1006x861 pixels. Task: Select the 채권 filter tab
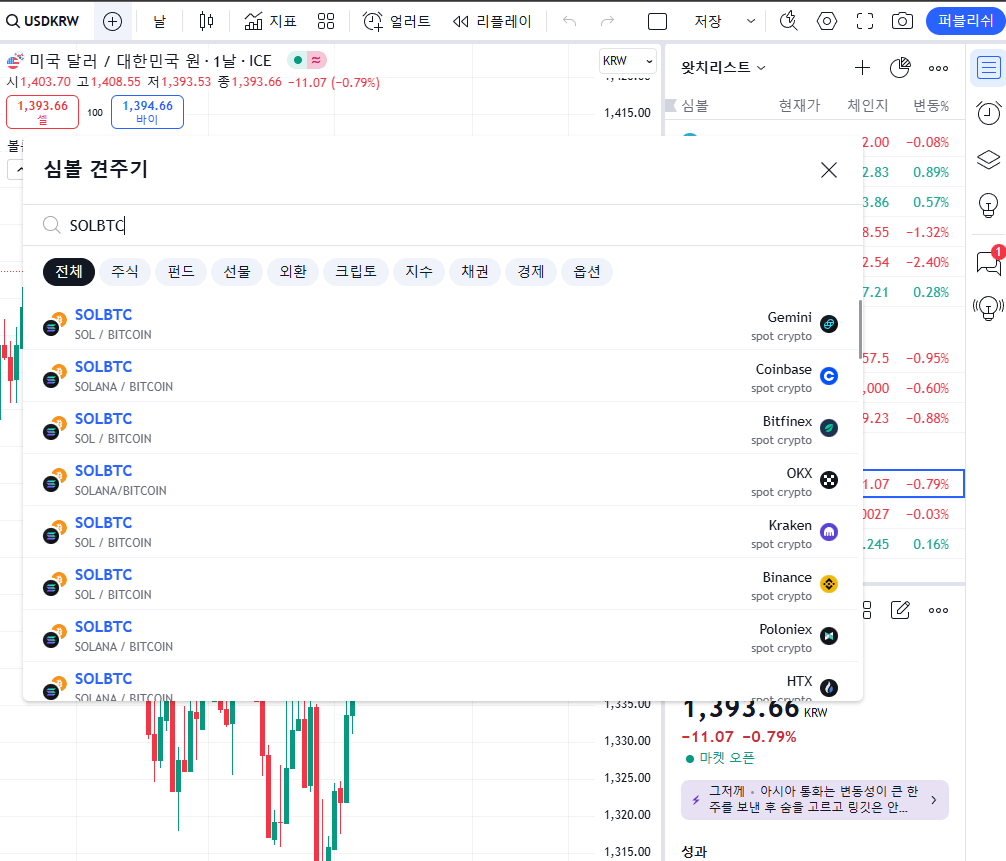point(475,271)
